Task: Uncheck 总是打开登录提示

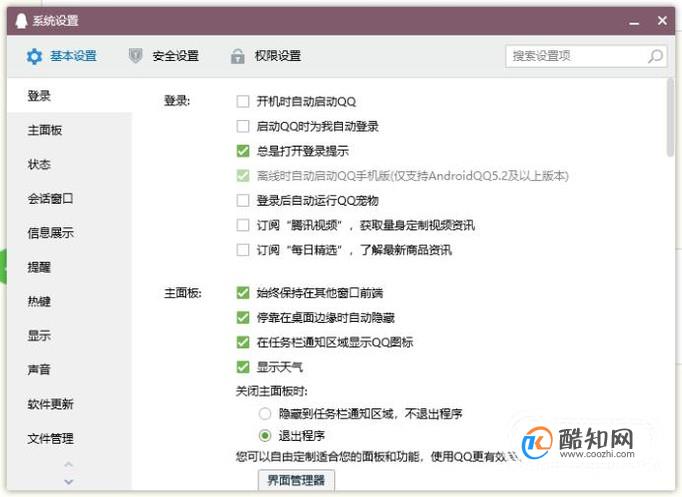Action: [243, 151]
